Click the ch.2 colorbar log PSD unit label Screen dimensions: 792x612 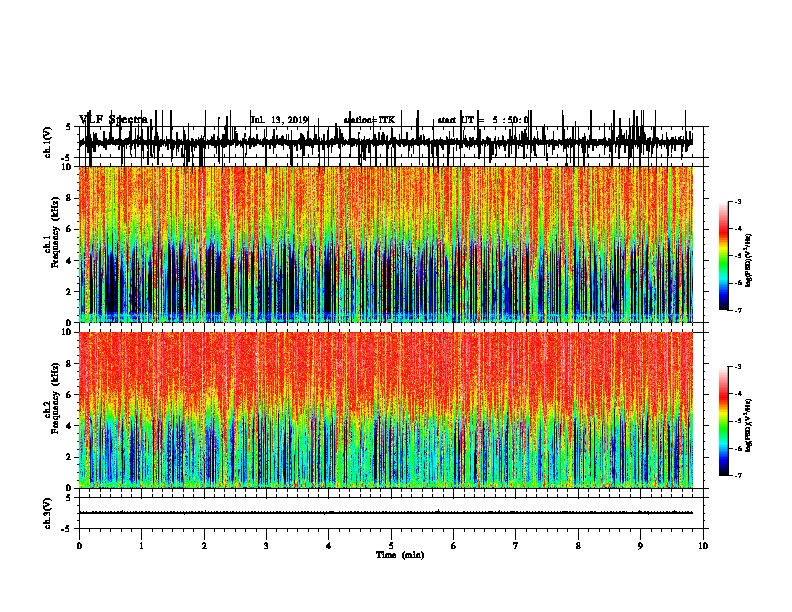[749, 425]
